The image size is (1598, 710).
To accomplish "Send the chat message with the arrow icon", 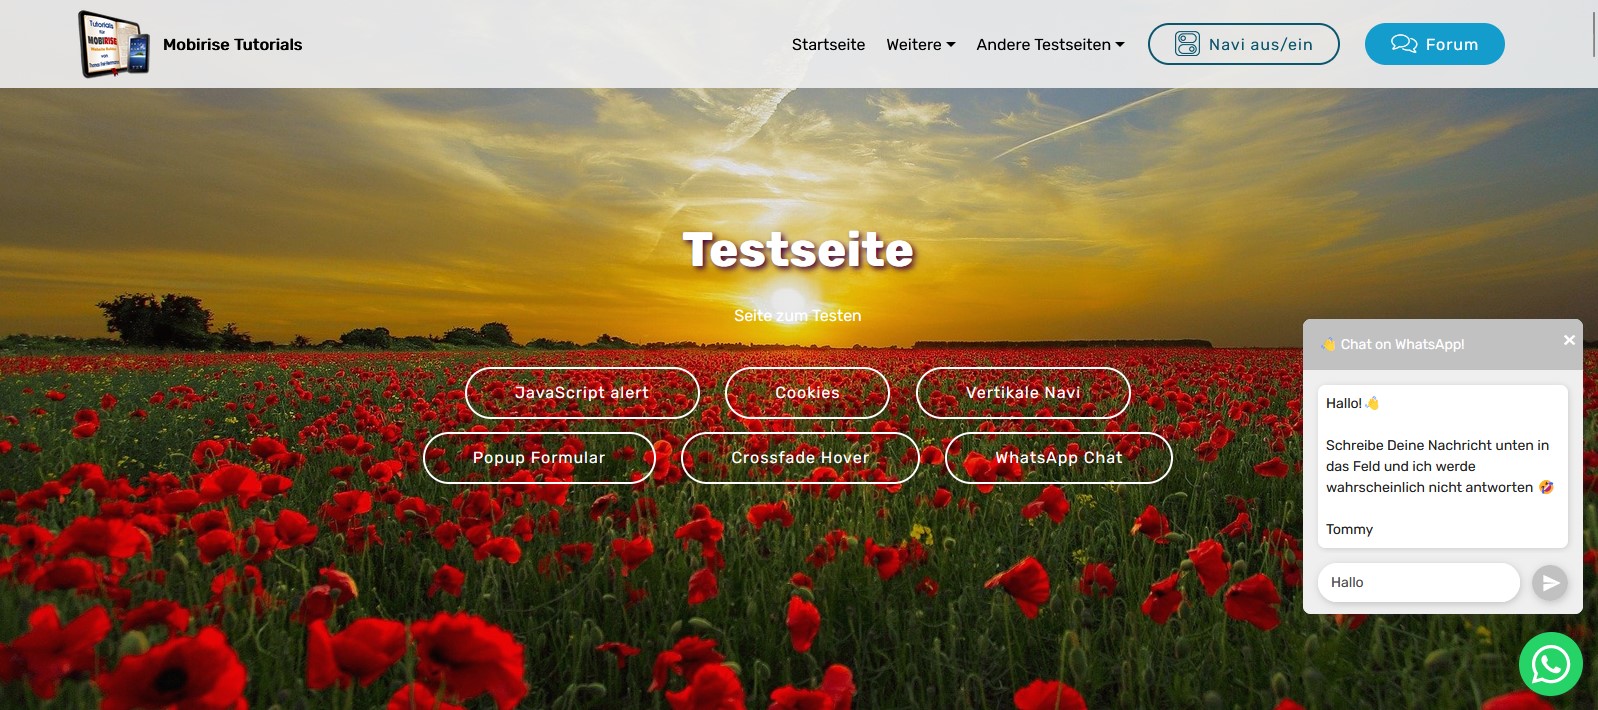I will click(1549, 582).
